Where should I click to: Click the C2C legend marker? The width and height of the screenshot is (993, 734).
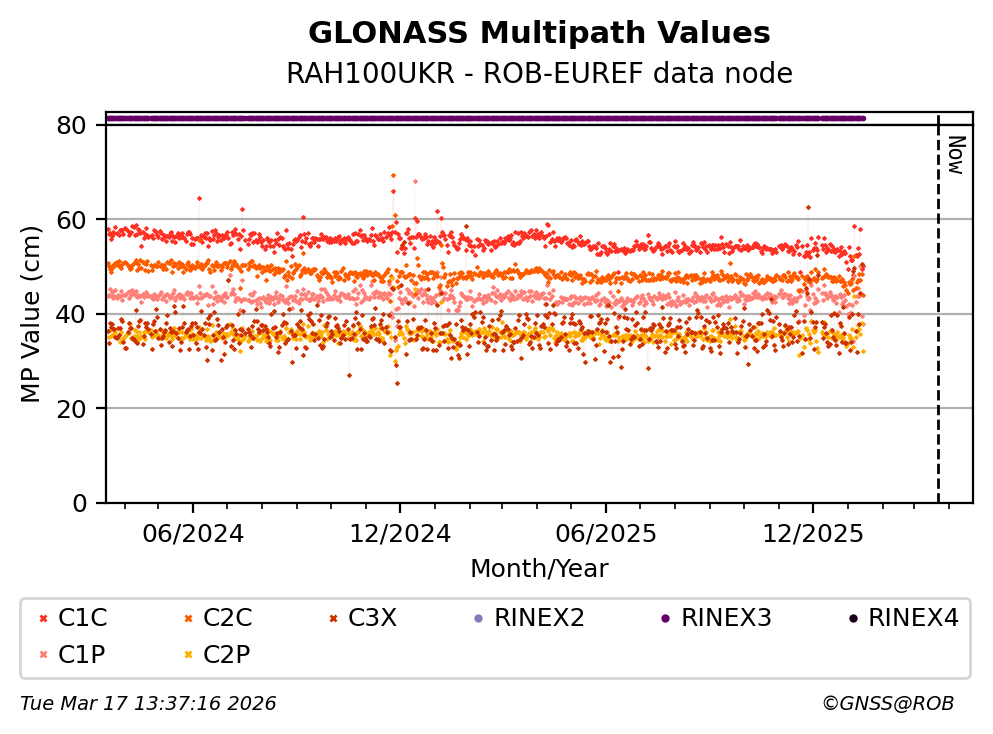tap(187, 619)
